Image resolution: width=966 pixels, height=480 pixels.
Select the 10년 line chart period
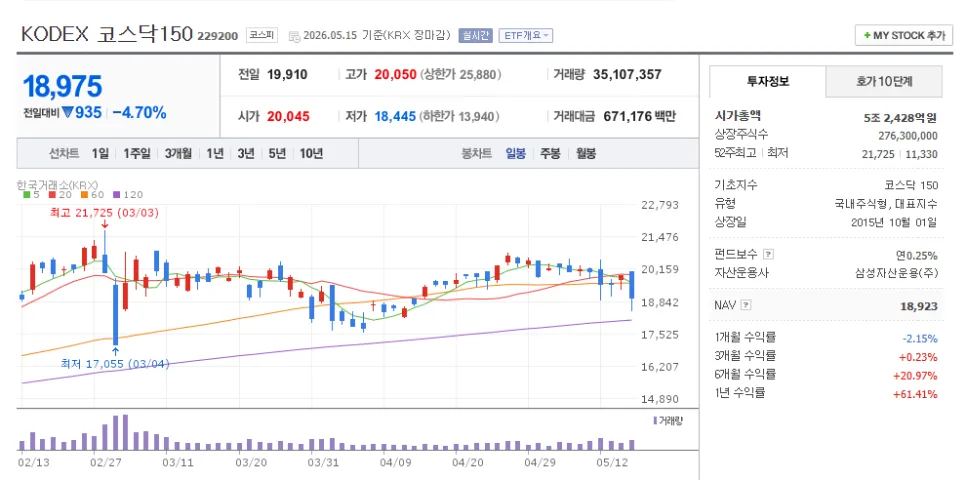click(x=311, y=154)
